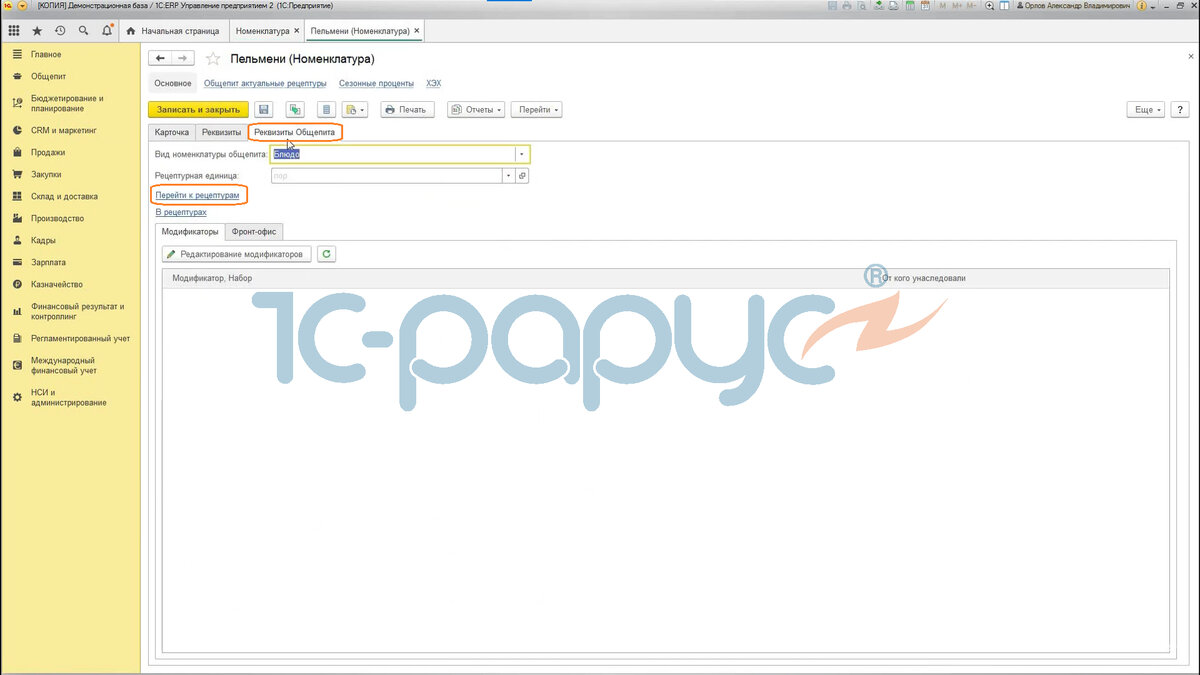The width and height of the screenshot is (1200, 675).
Task: Switch to Номенклатура tab
Action: [263, 31]
